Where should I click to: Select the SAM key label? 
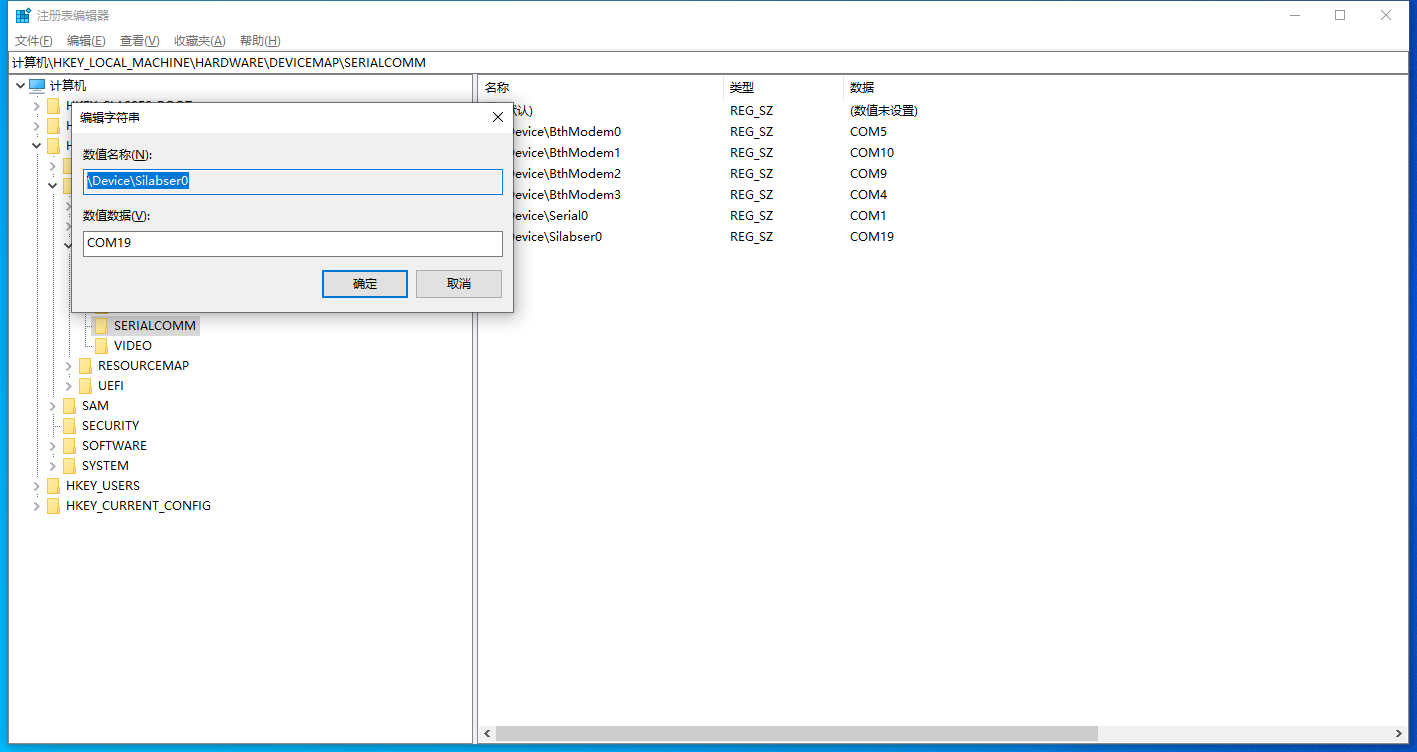(95, 406)
